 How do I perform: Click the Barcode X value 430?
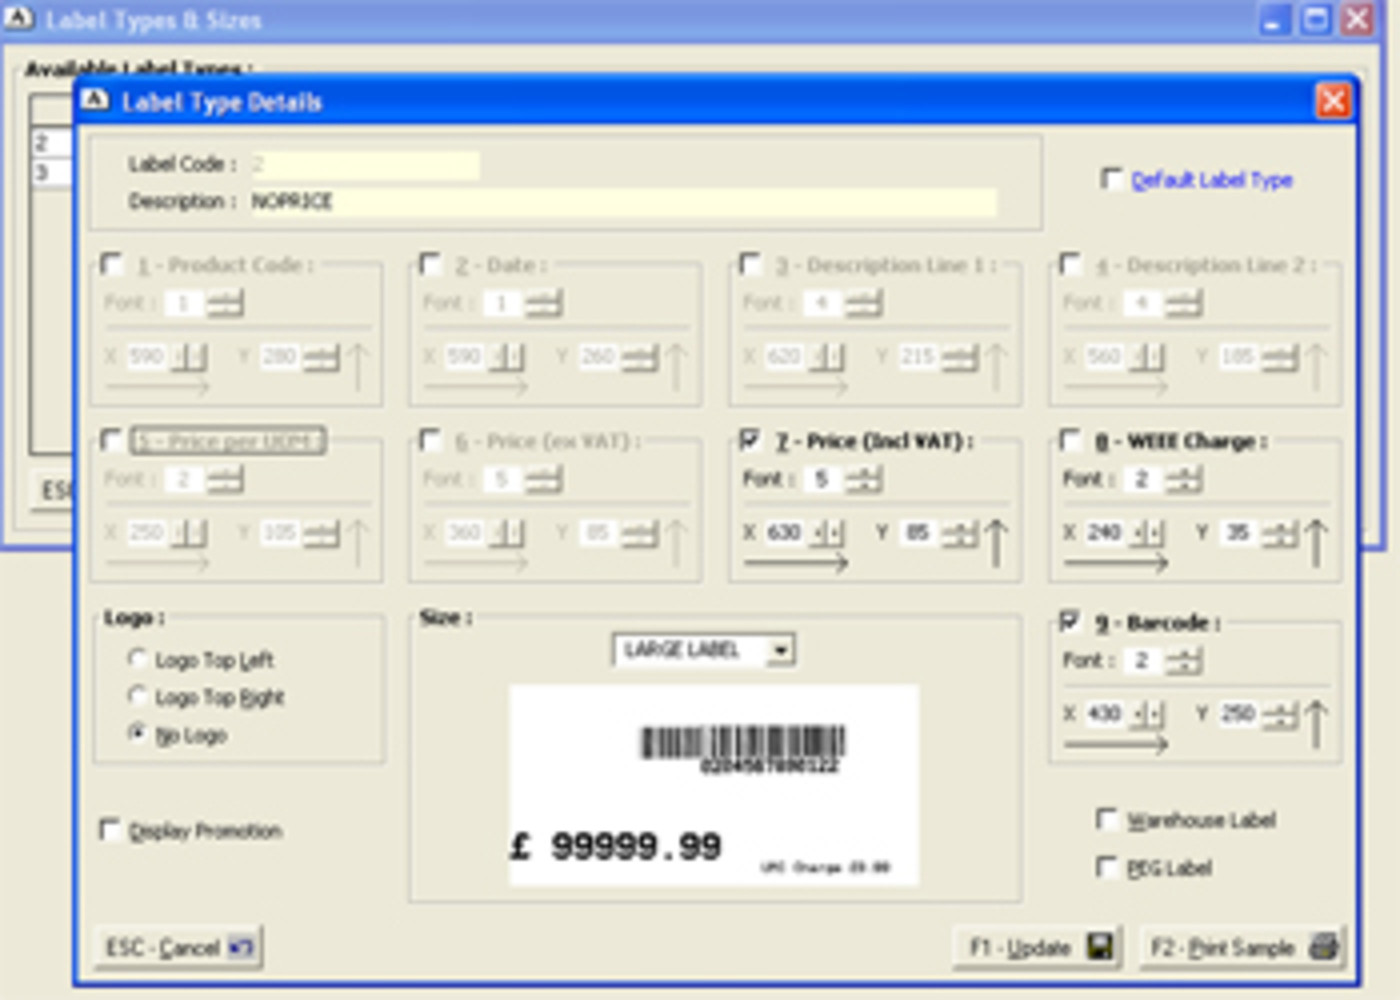point(1105,714)
